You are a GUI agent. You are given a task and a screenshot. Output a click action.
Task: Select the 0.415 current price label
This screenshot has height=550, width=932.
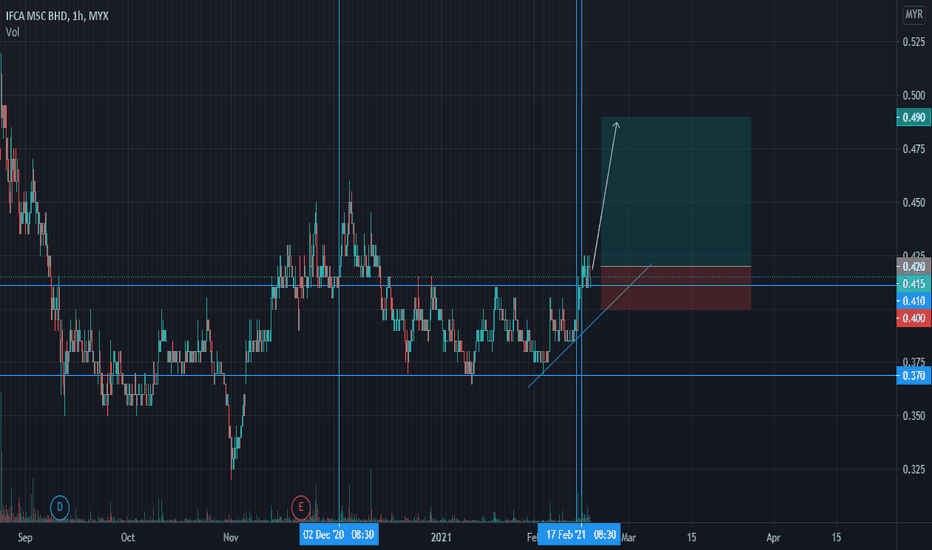coord(914,284)
